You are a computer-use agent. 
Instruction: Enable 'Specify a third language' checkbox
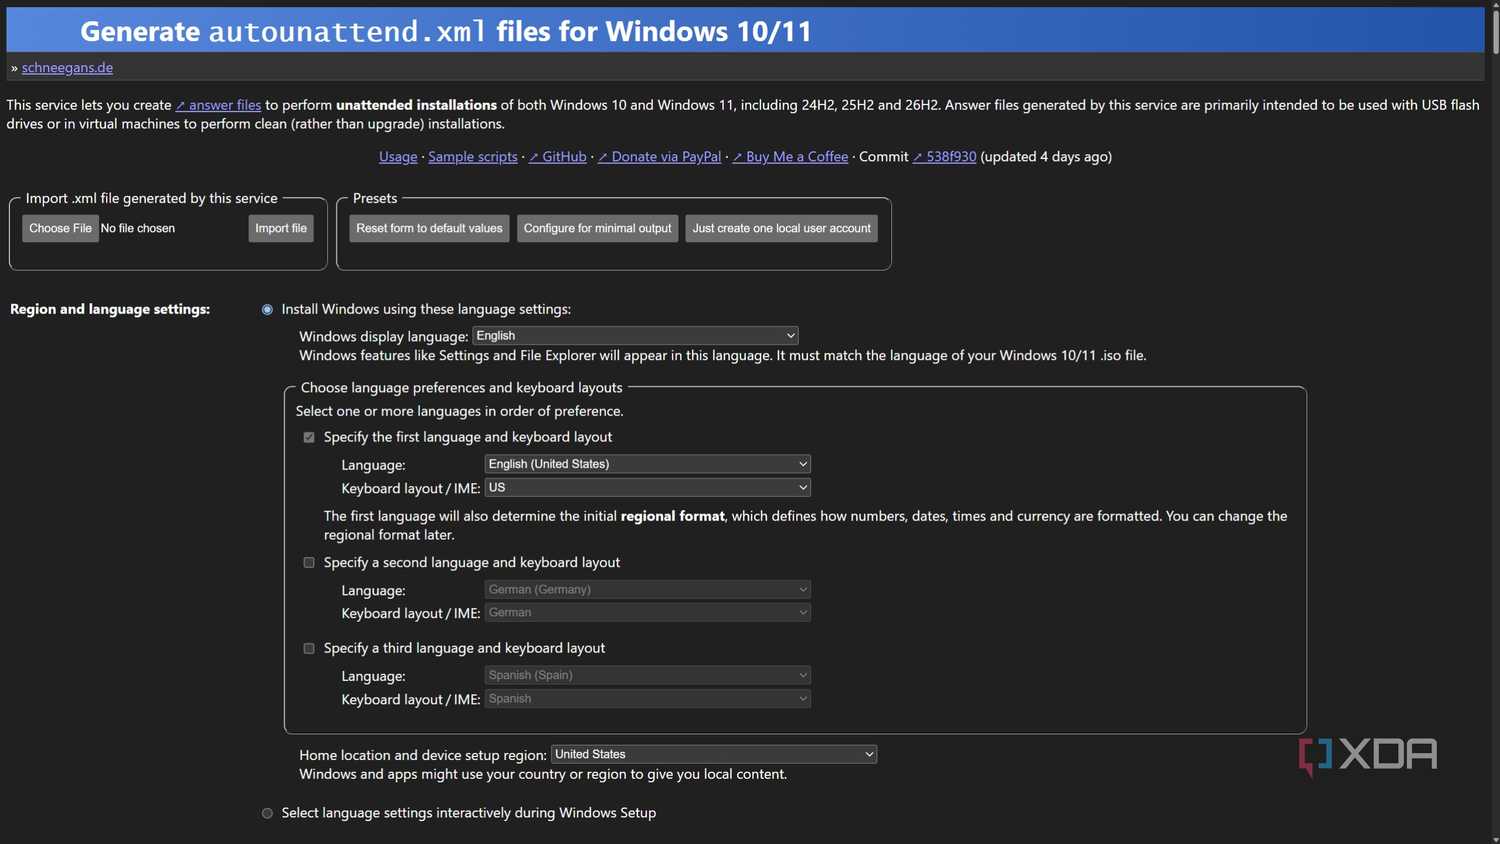(309, 648)
